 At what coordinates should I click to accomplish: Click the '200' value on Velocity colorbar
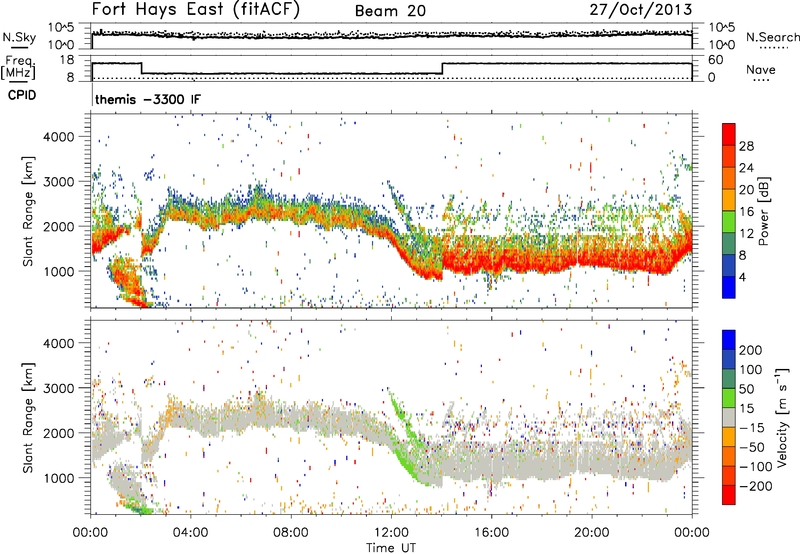[x=751, y=350]
